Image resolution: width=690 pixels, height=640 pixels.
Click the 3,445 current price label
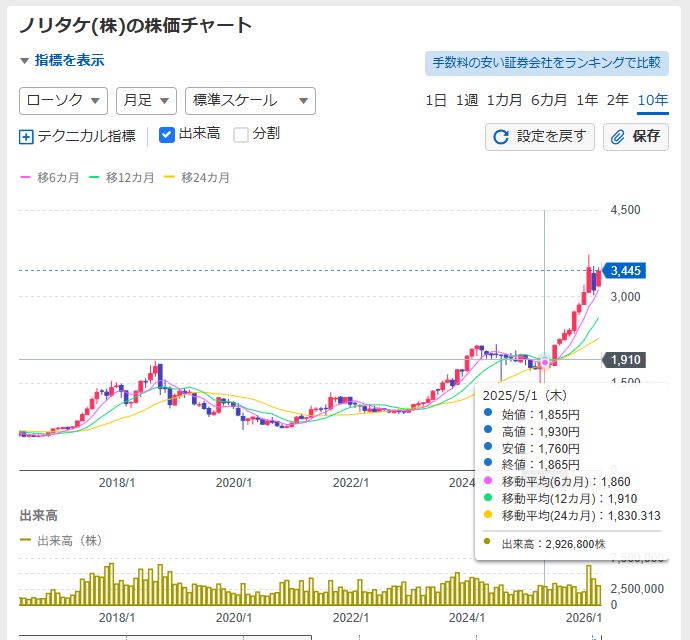(x=624, y=271)
